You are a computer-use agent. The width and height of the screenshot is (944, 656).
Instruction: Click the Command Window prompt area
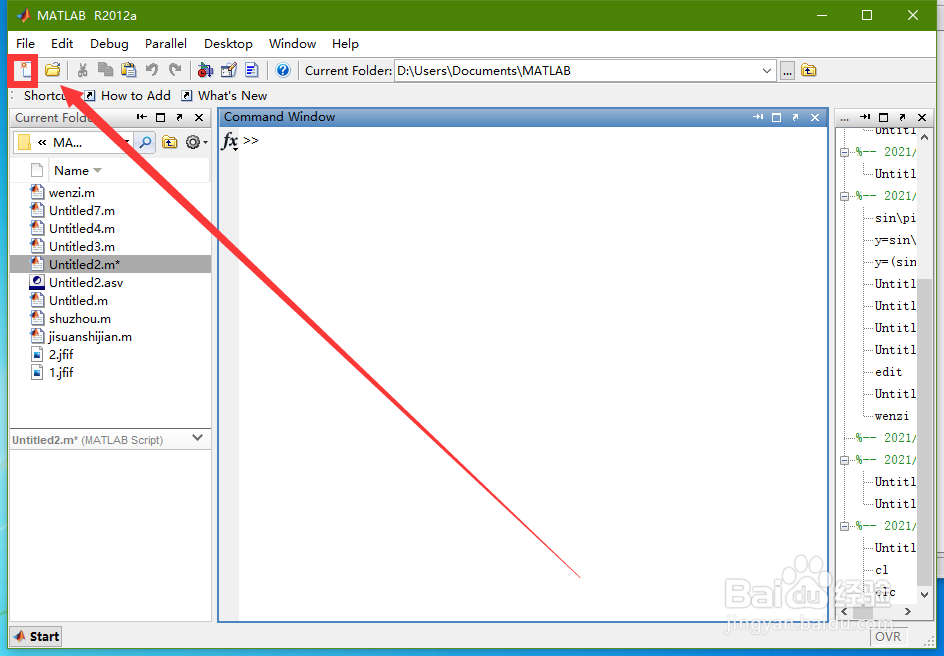point(532,373)
